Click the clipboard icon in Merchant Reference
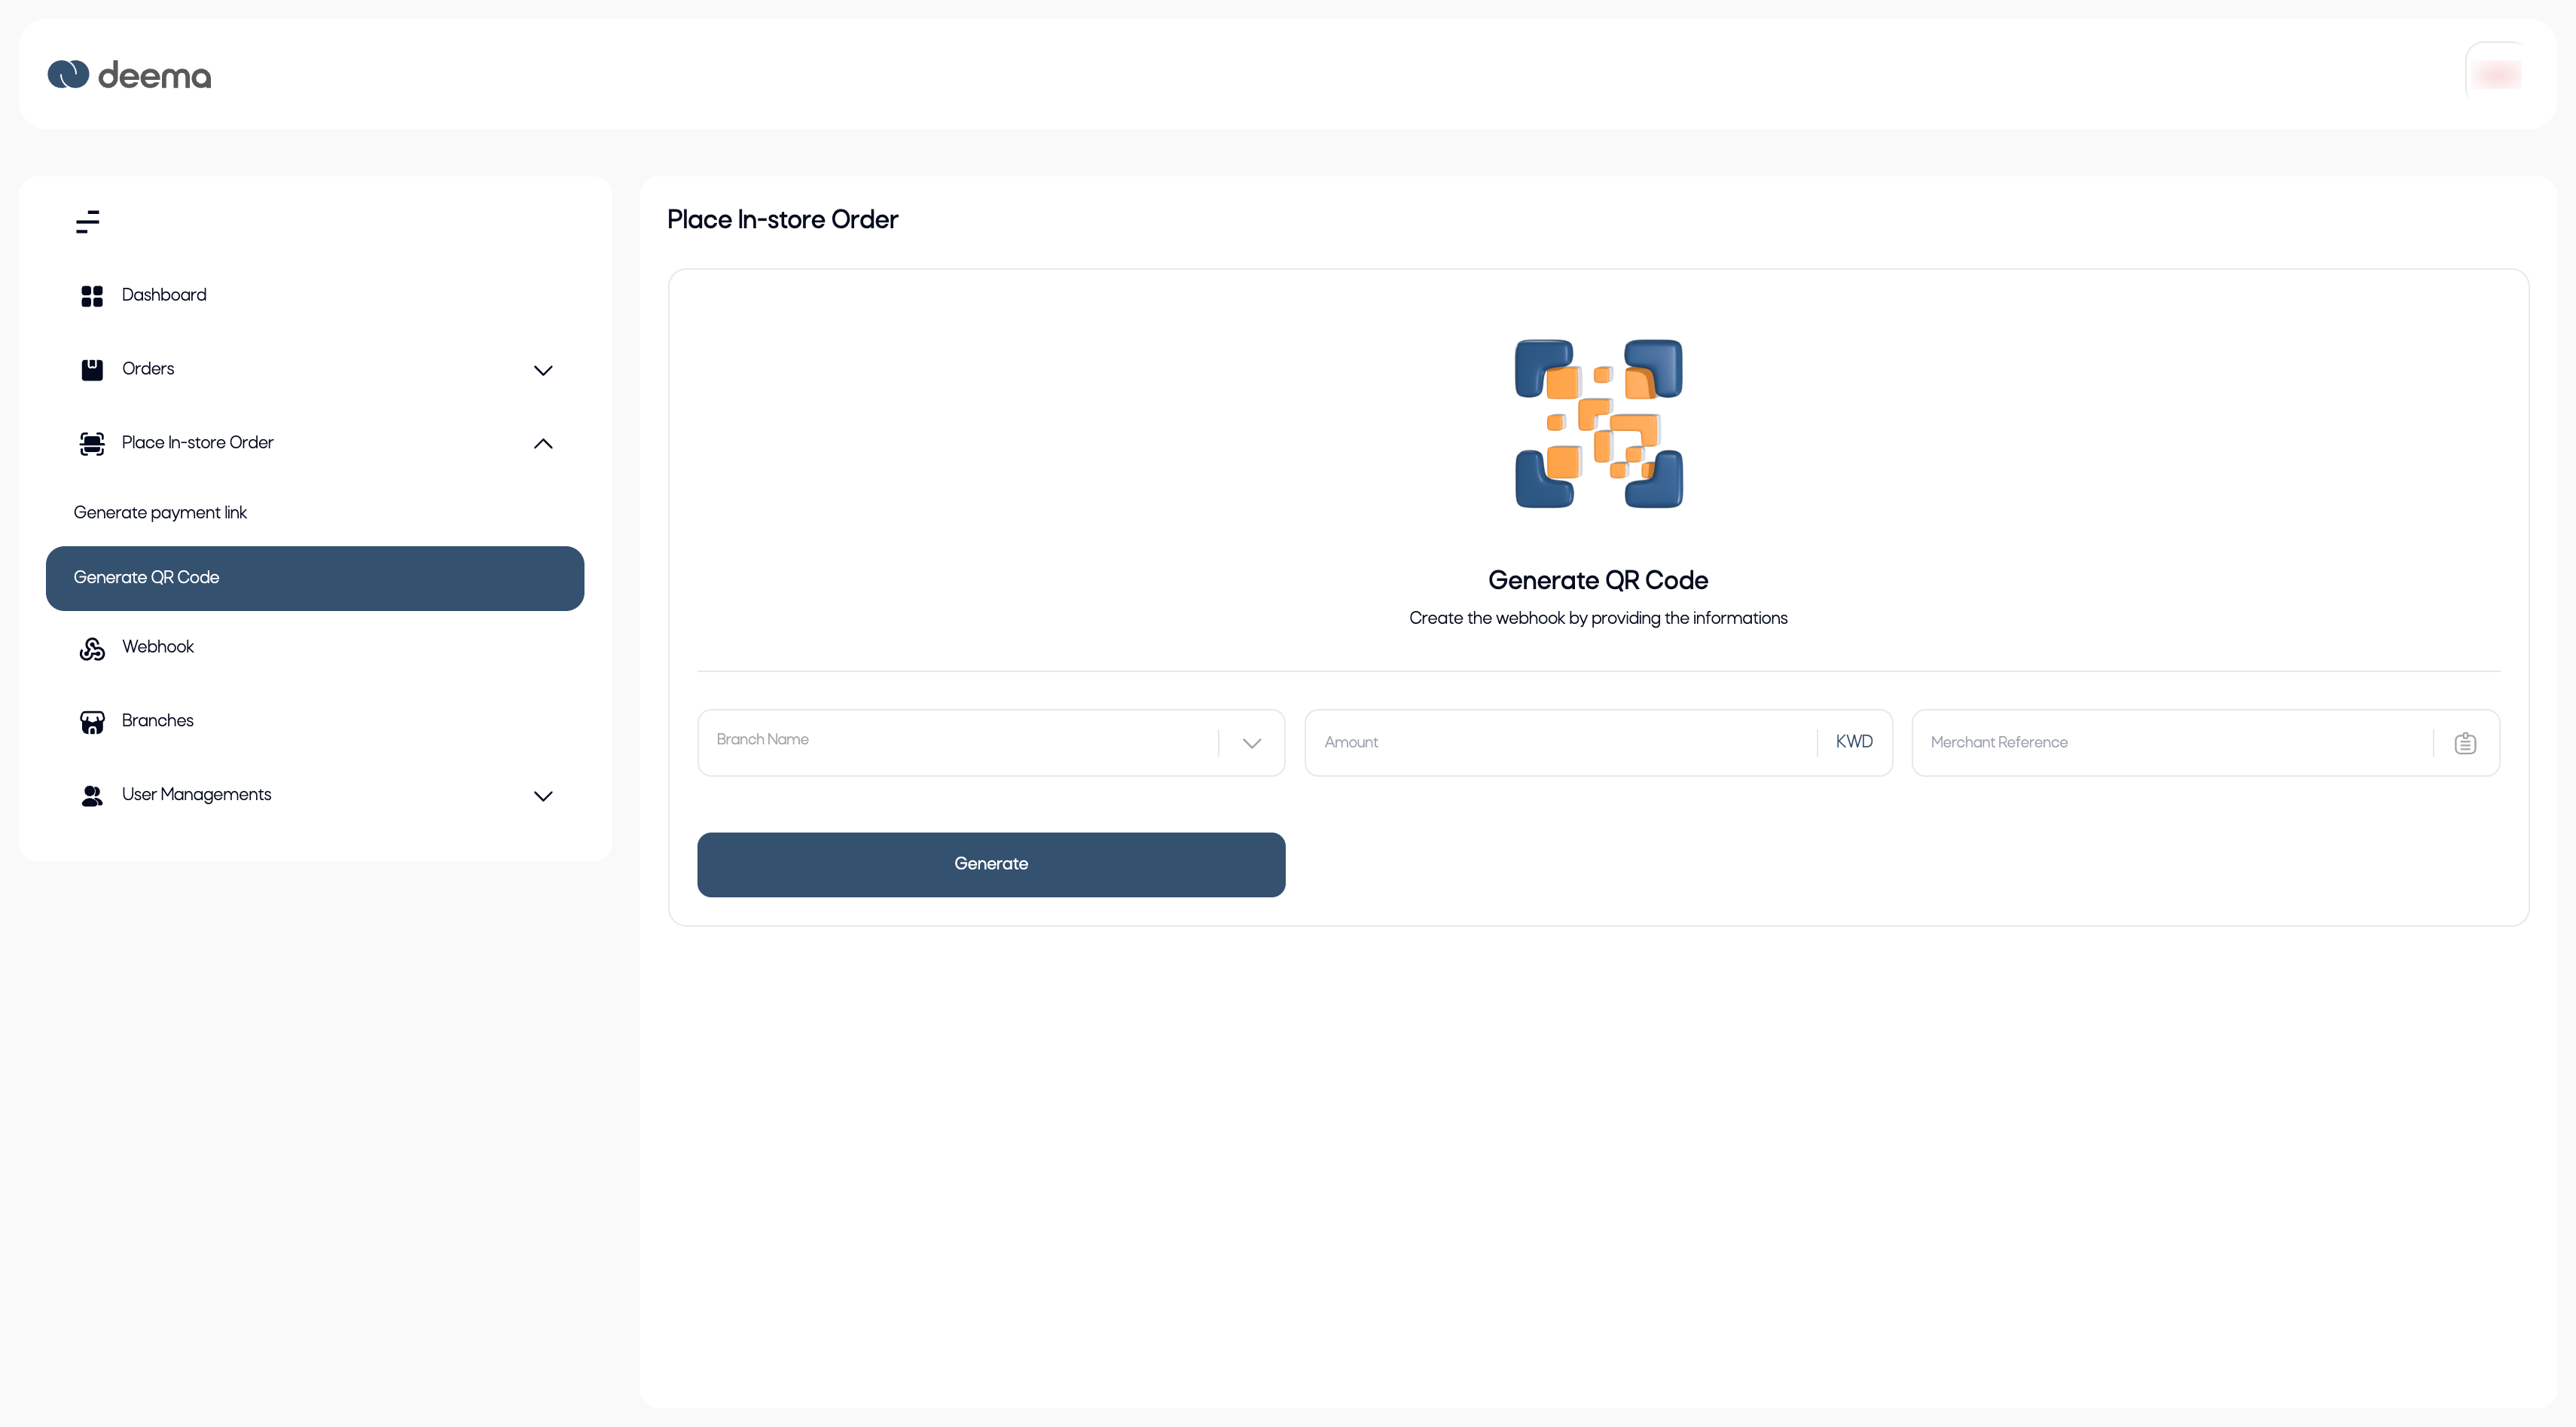Image resolution: width=2576 pixels, height=1427 pixels. coord(2465,743)
